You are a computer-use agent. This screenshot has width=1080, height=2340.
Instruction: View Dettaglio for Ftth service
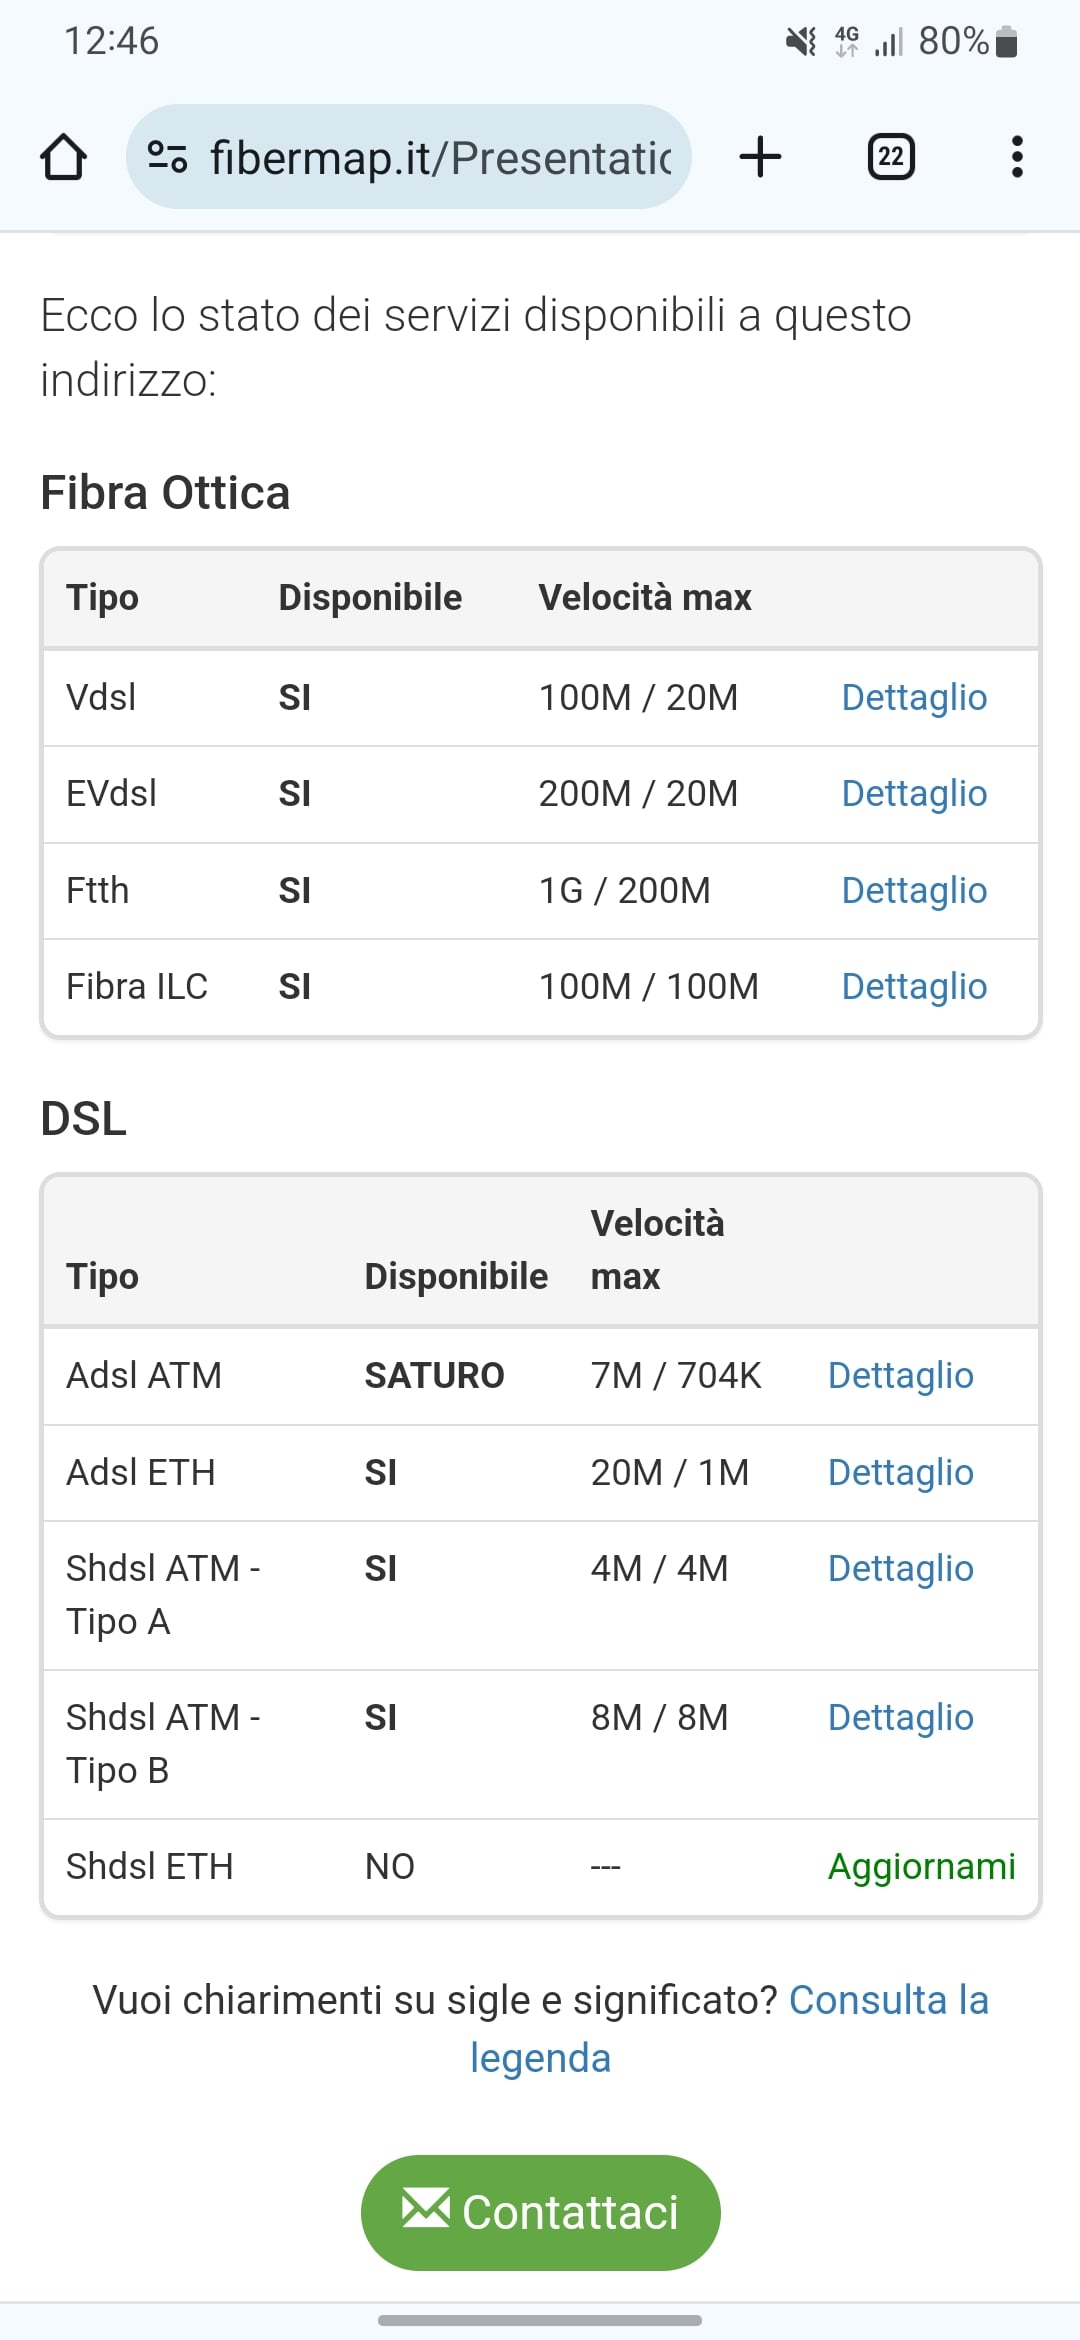(x=914, y=890)
